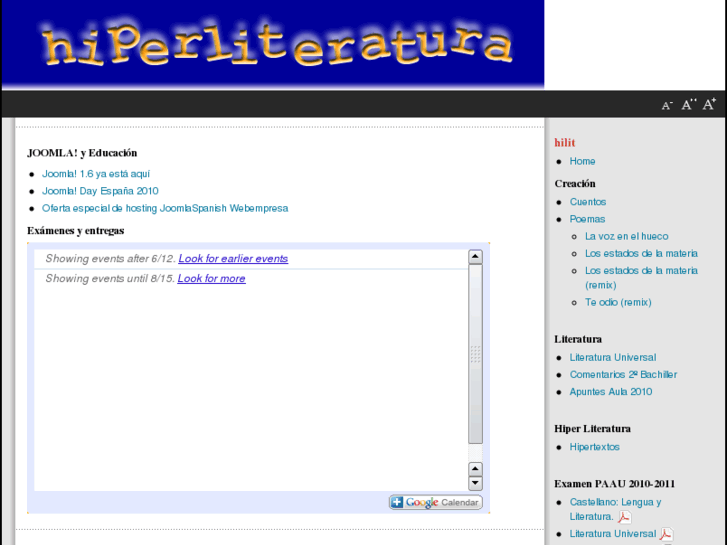
Task: Click PDF icon beside bottom Literatura Universal
Action: [666, 534]
